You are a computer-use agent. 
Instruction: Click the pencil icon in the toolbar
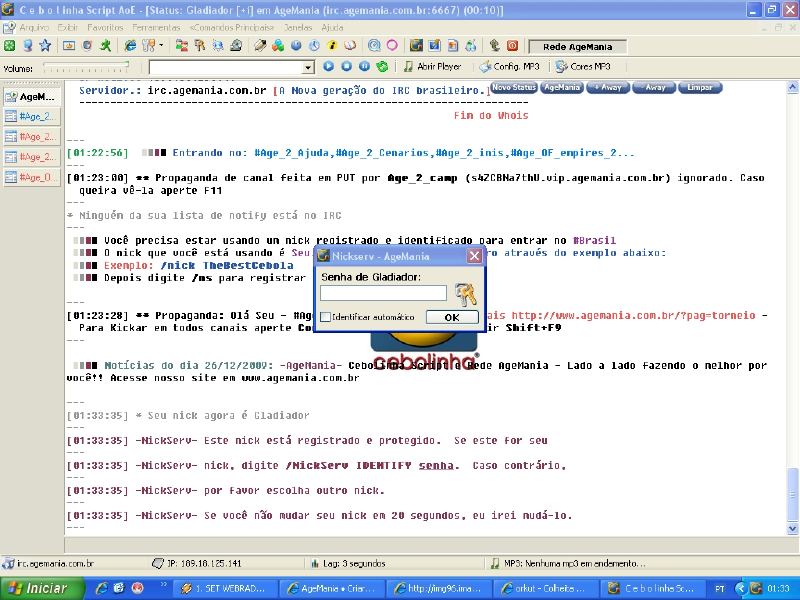point(260,46)
